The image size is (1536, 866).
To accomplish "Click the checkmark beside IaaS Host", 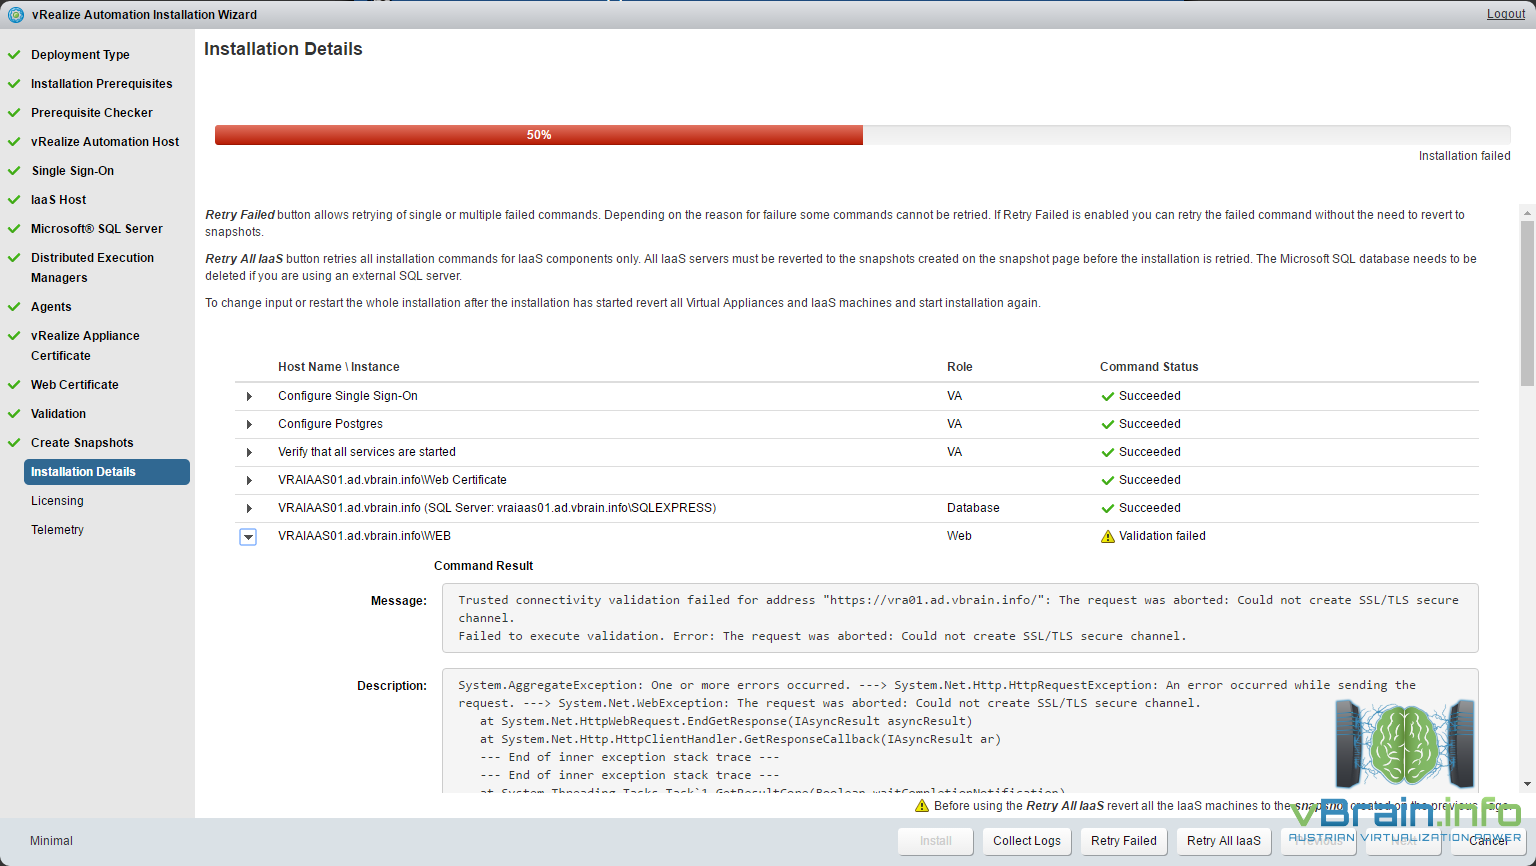I will coord(14,200).
